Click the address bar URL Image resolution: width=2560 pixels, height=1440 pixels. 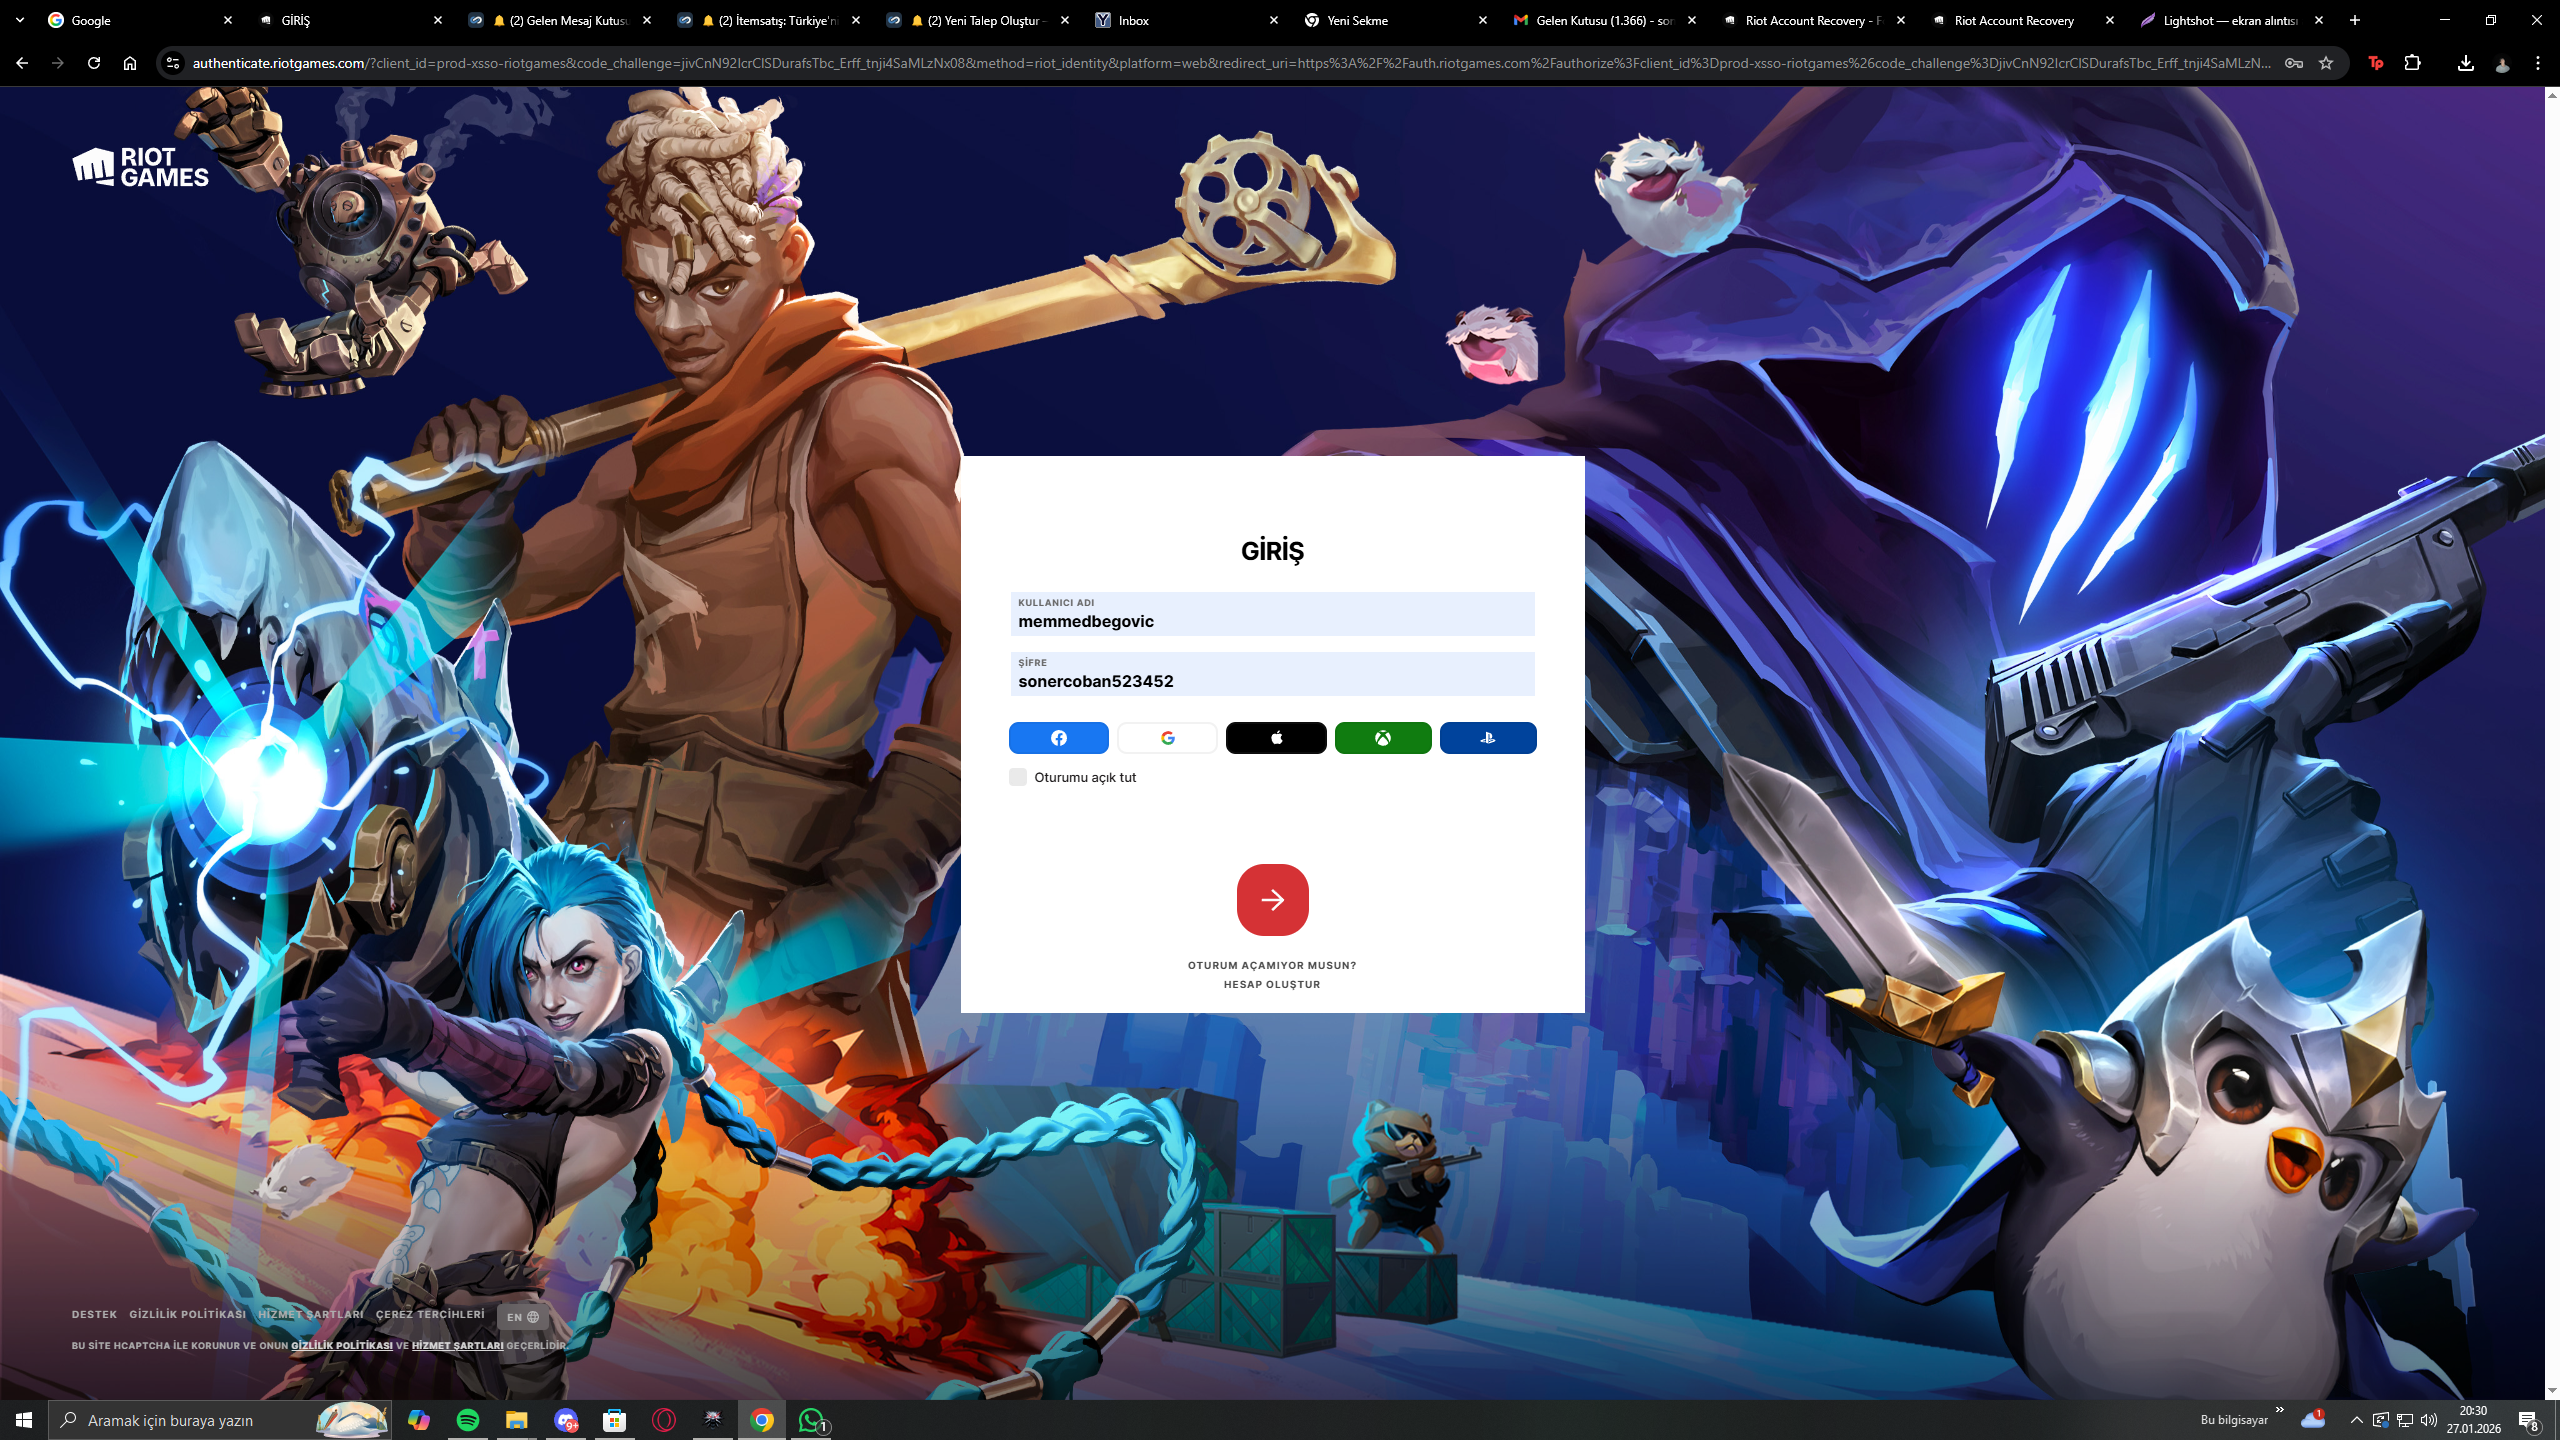pos(1231,63)
